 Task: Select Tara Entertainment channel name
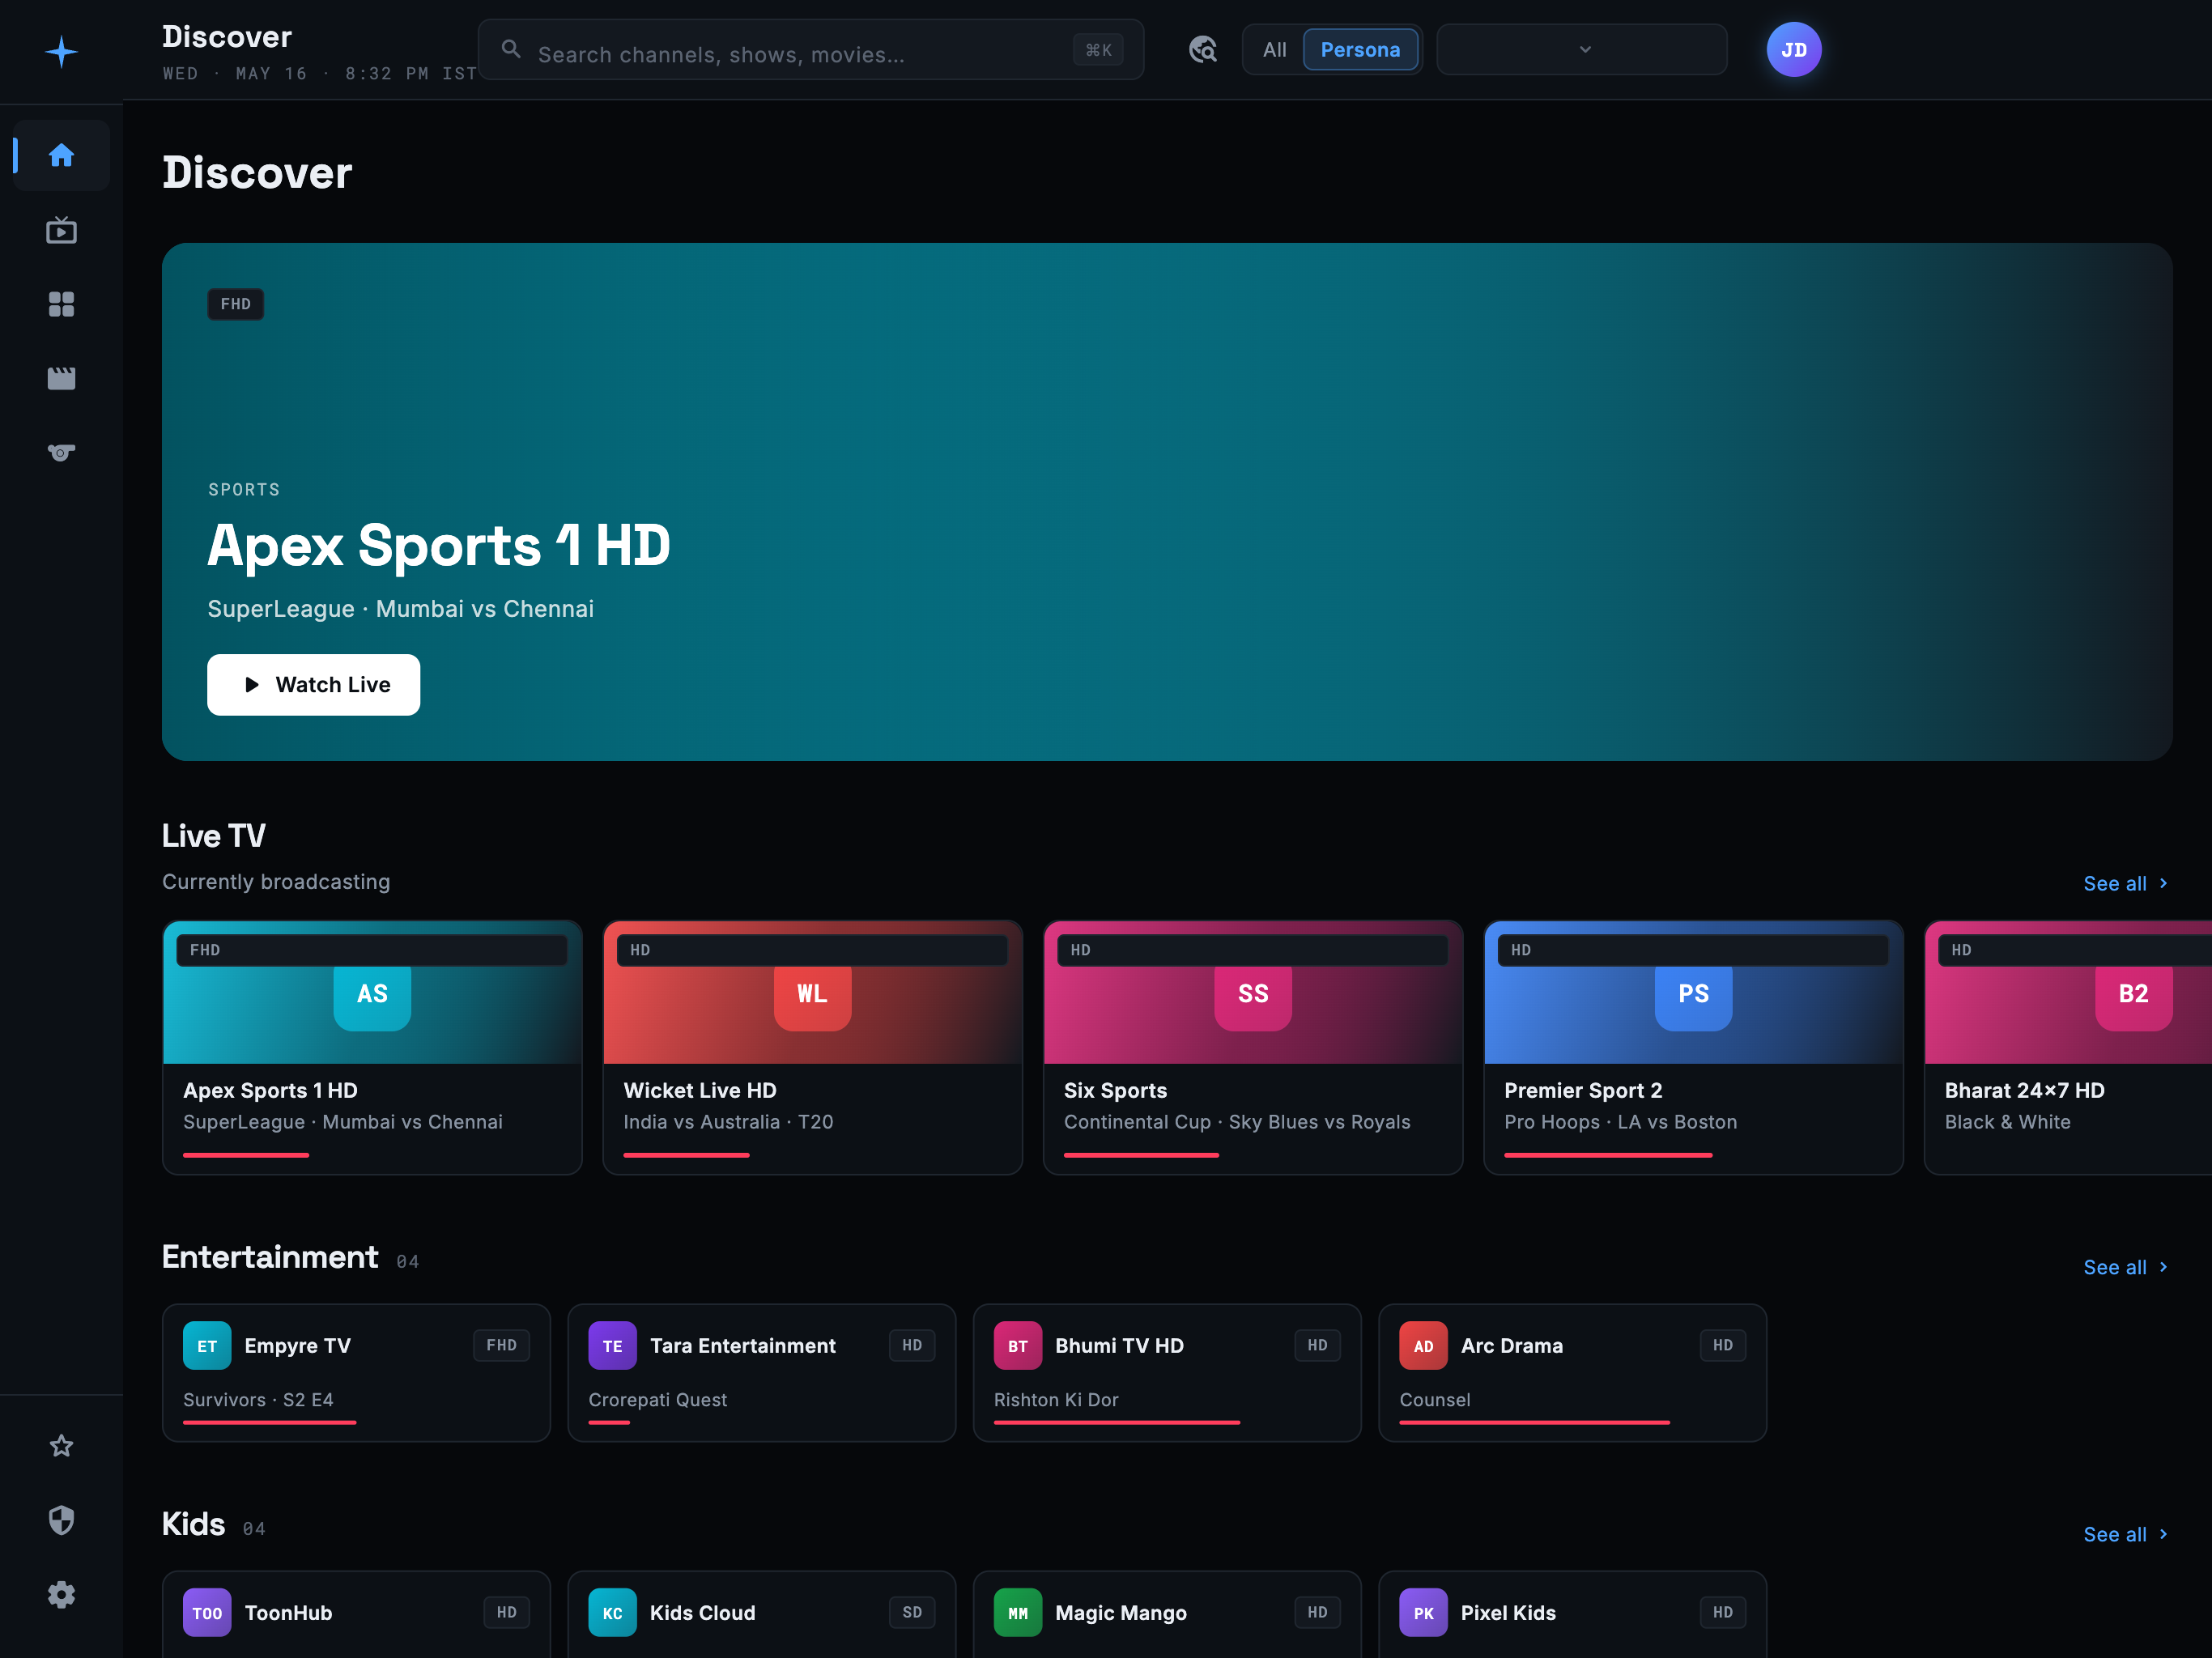point(742,1345)
